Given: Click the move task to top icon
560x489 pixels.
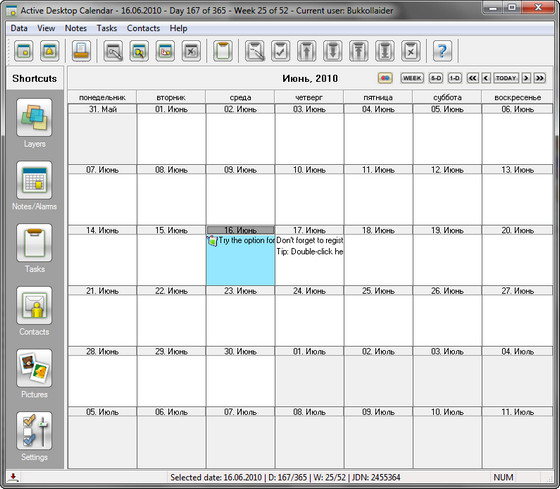Looking at the screenshot, I should pos(359,51).
